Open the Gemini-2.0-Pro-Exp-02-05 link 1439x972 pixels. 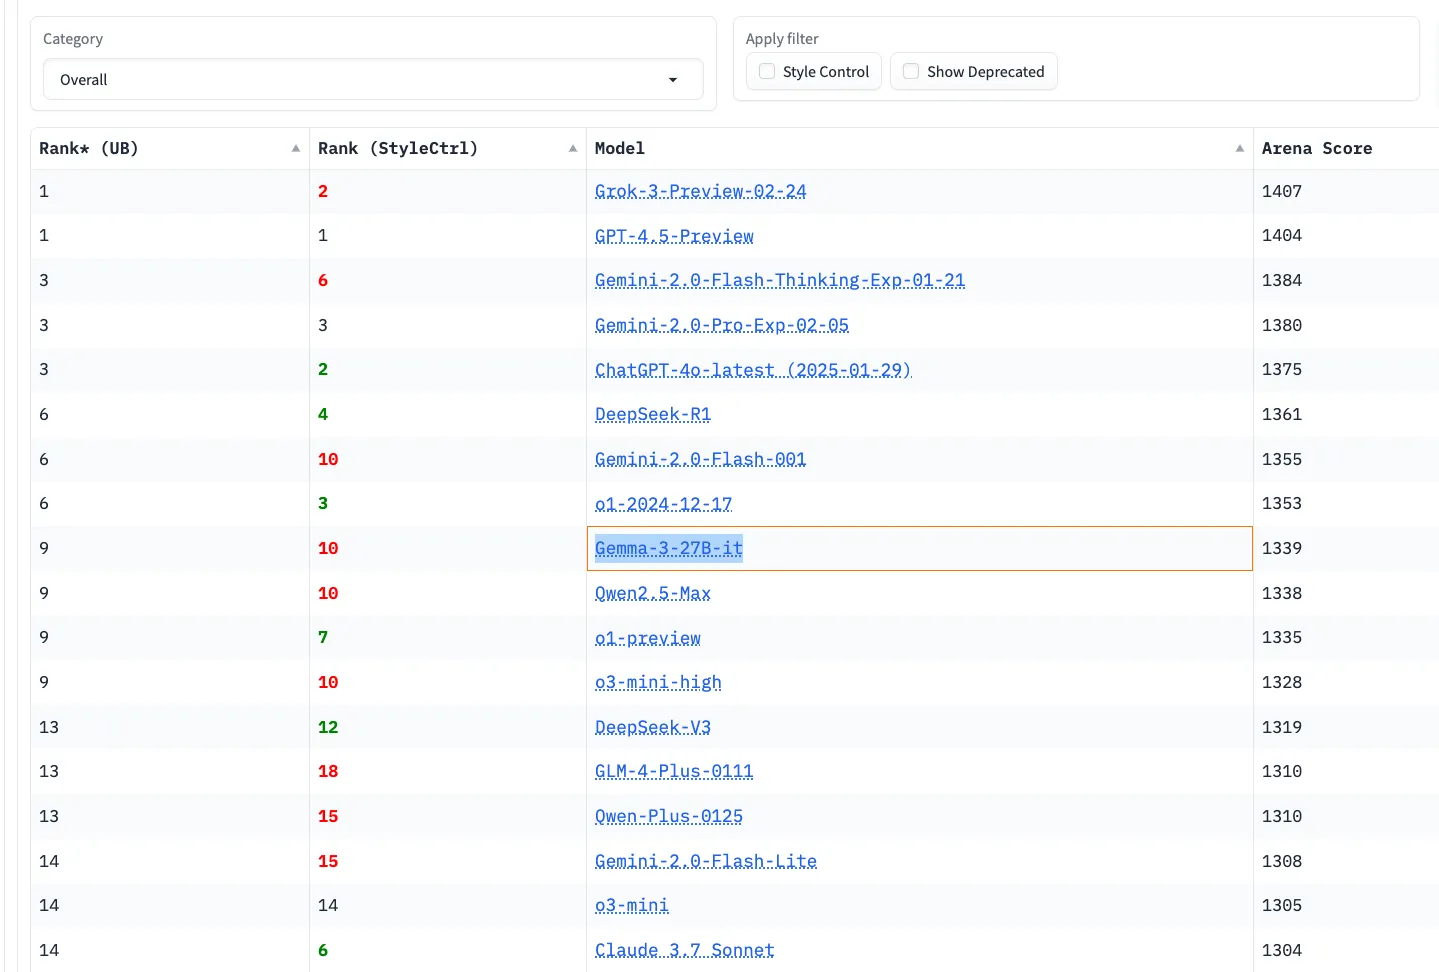722,325
